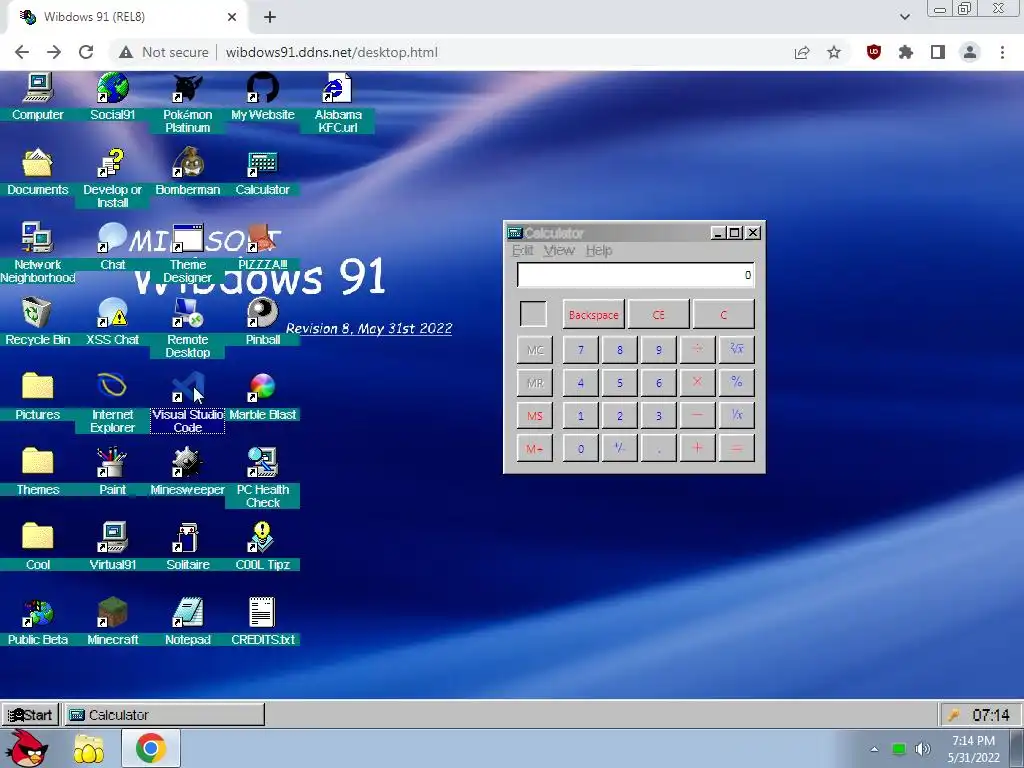Open the Calculator Help menu
Image resolution: width=1024 pixels, height=768 pixels.
pyautogui.click(x=599, y=251)
